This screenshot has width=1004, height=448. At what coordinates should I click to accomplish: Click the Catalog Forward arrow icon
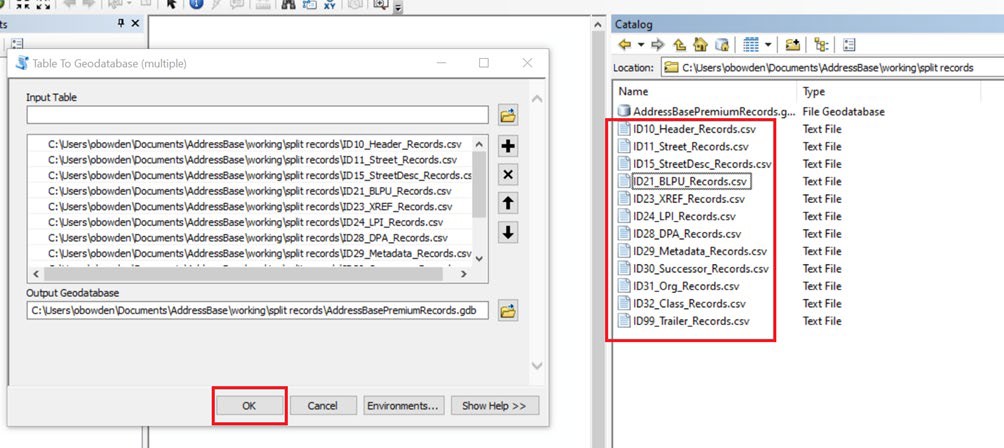(x=657, y=45)
